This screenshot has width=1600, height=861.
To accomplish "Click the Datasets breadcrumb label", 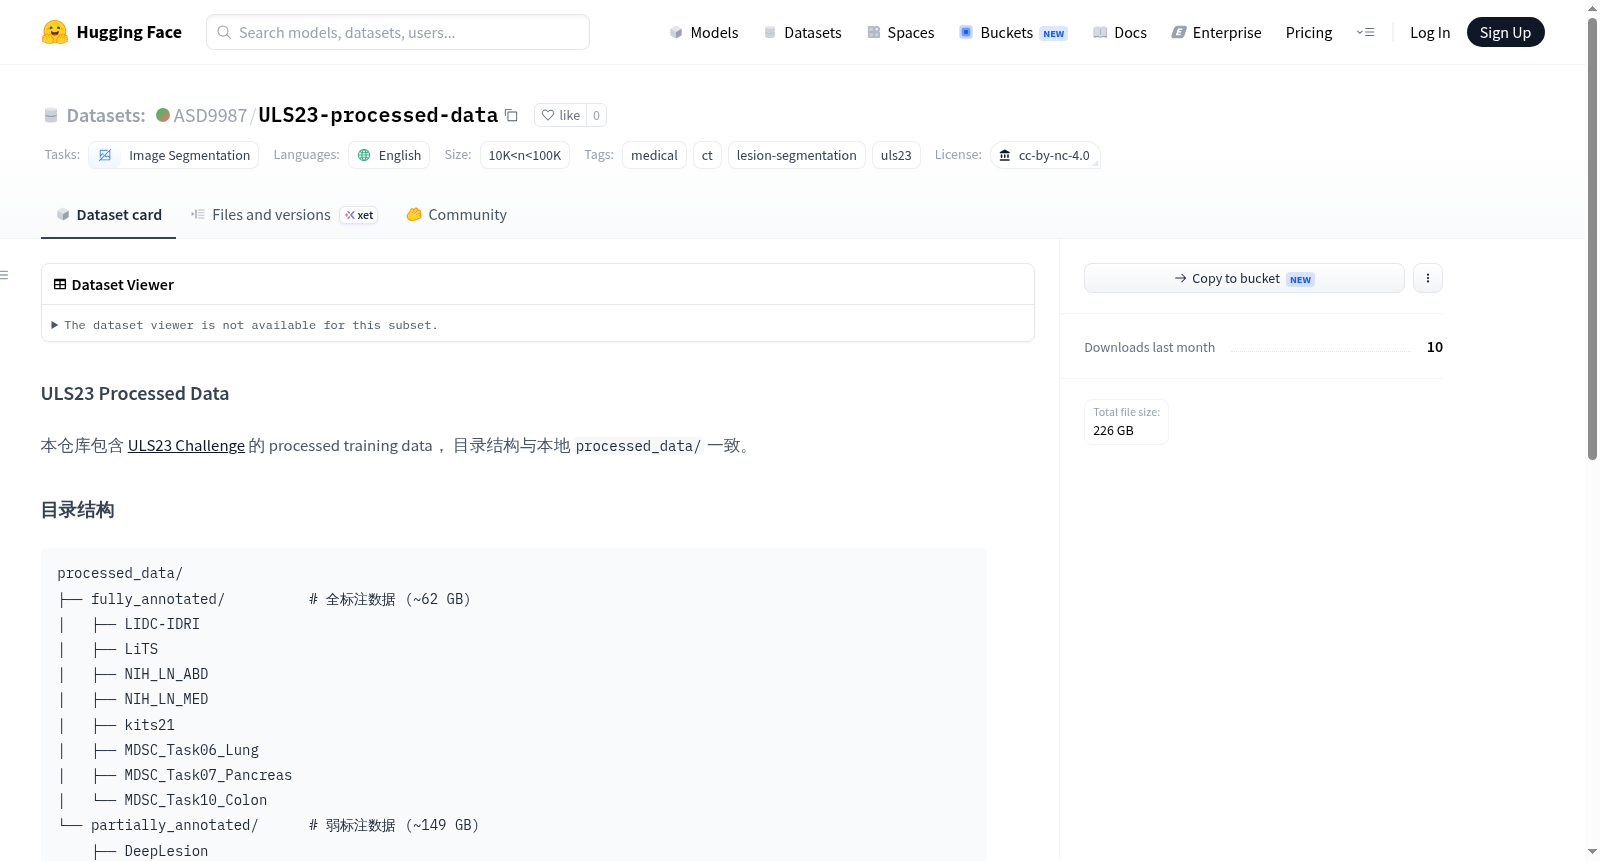I will pyautogui.click(x=106, y=115).
